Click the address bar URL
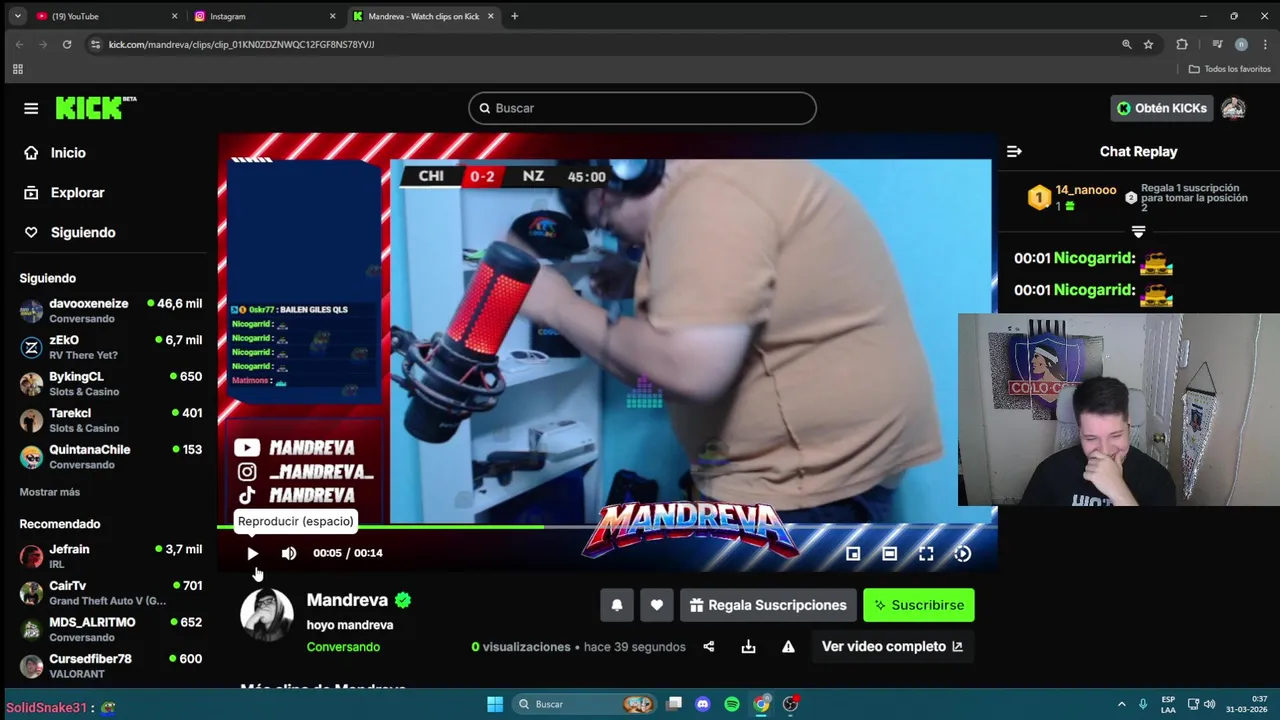This screenshot has width=1280, height=720. pos(241,44)
